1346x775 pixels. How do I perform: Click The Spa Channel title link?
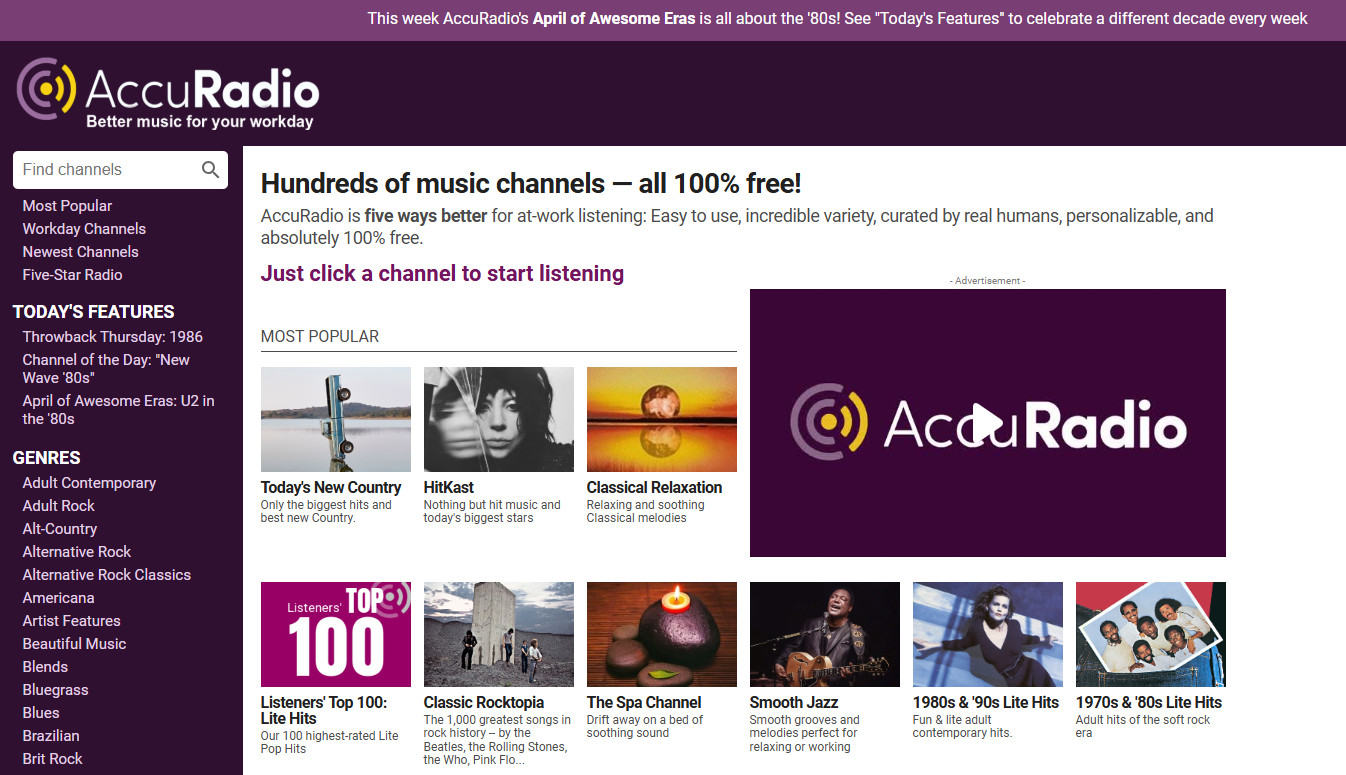click(644, 703)
